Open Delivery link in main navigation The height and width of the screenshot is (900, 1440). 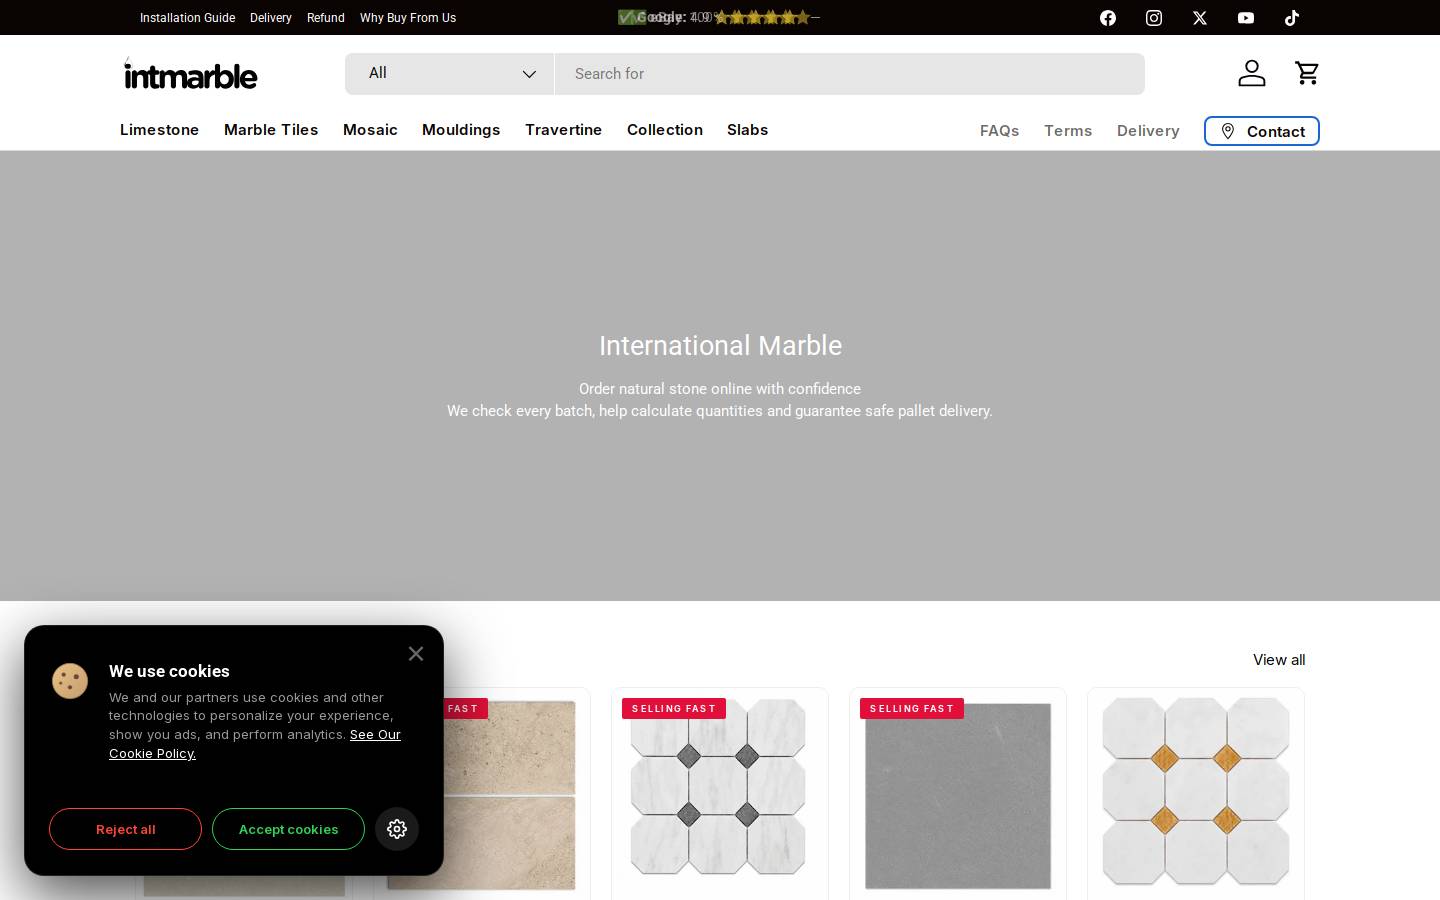point(1148,131)
